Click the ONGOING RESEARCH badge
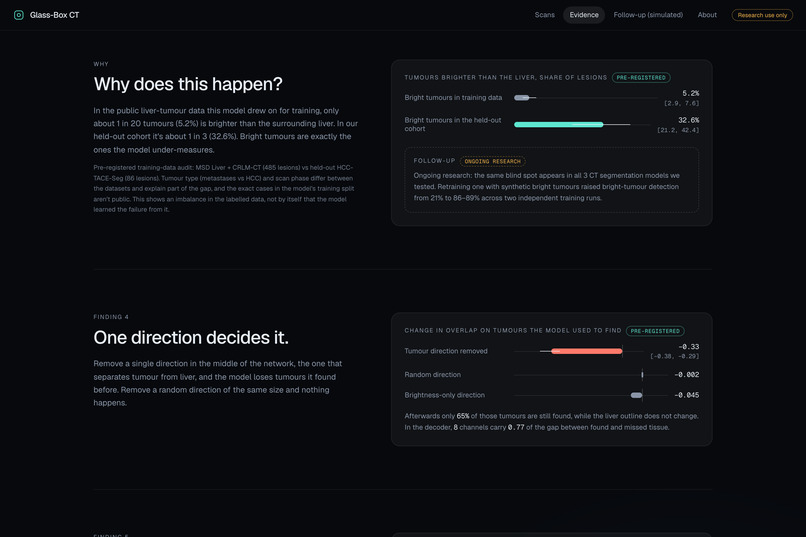This screenshot has height=537, width=806. (492, 161)
